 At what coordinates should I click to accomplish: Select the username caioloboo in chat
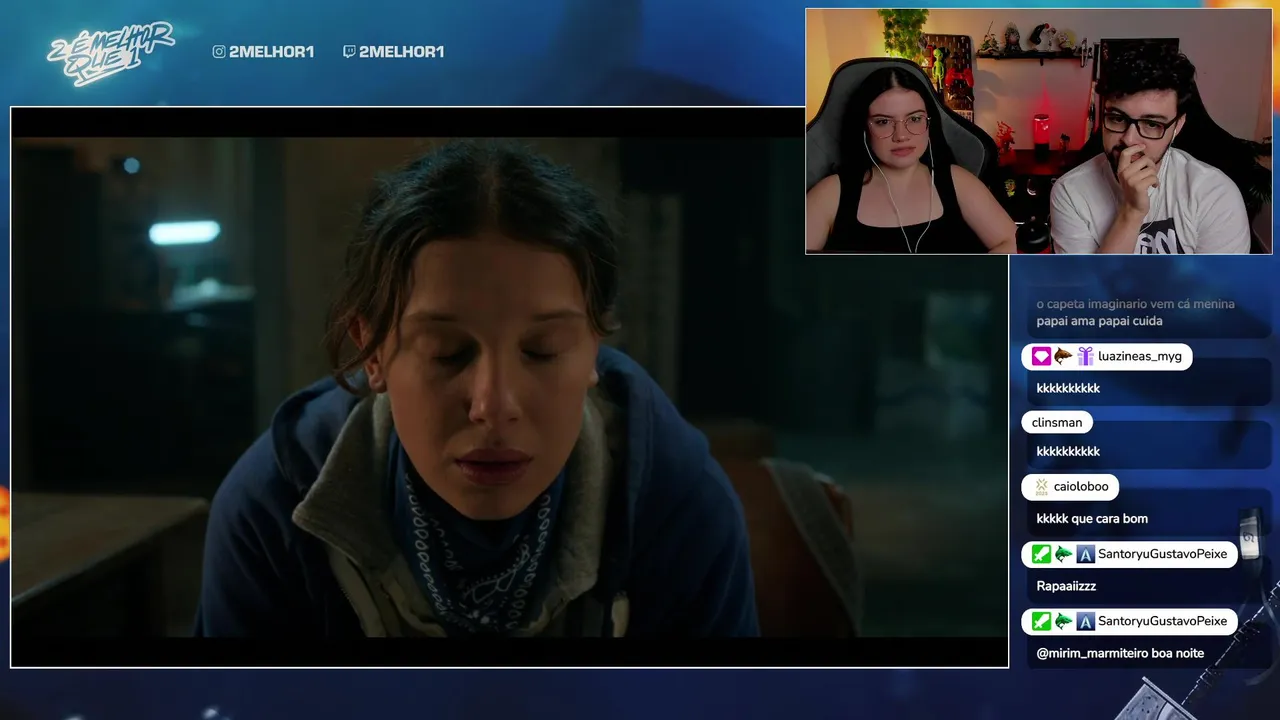click(1081, 486)
